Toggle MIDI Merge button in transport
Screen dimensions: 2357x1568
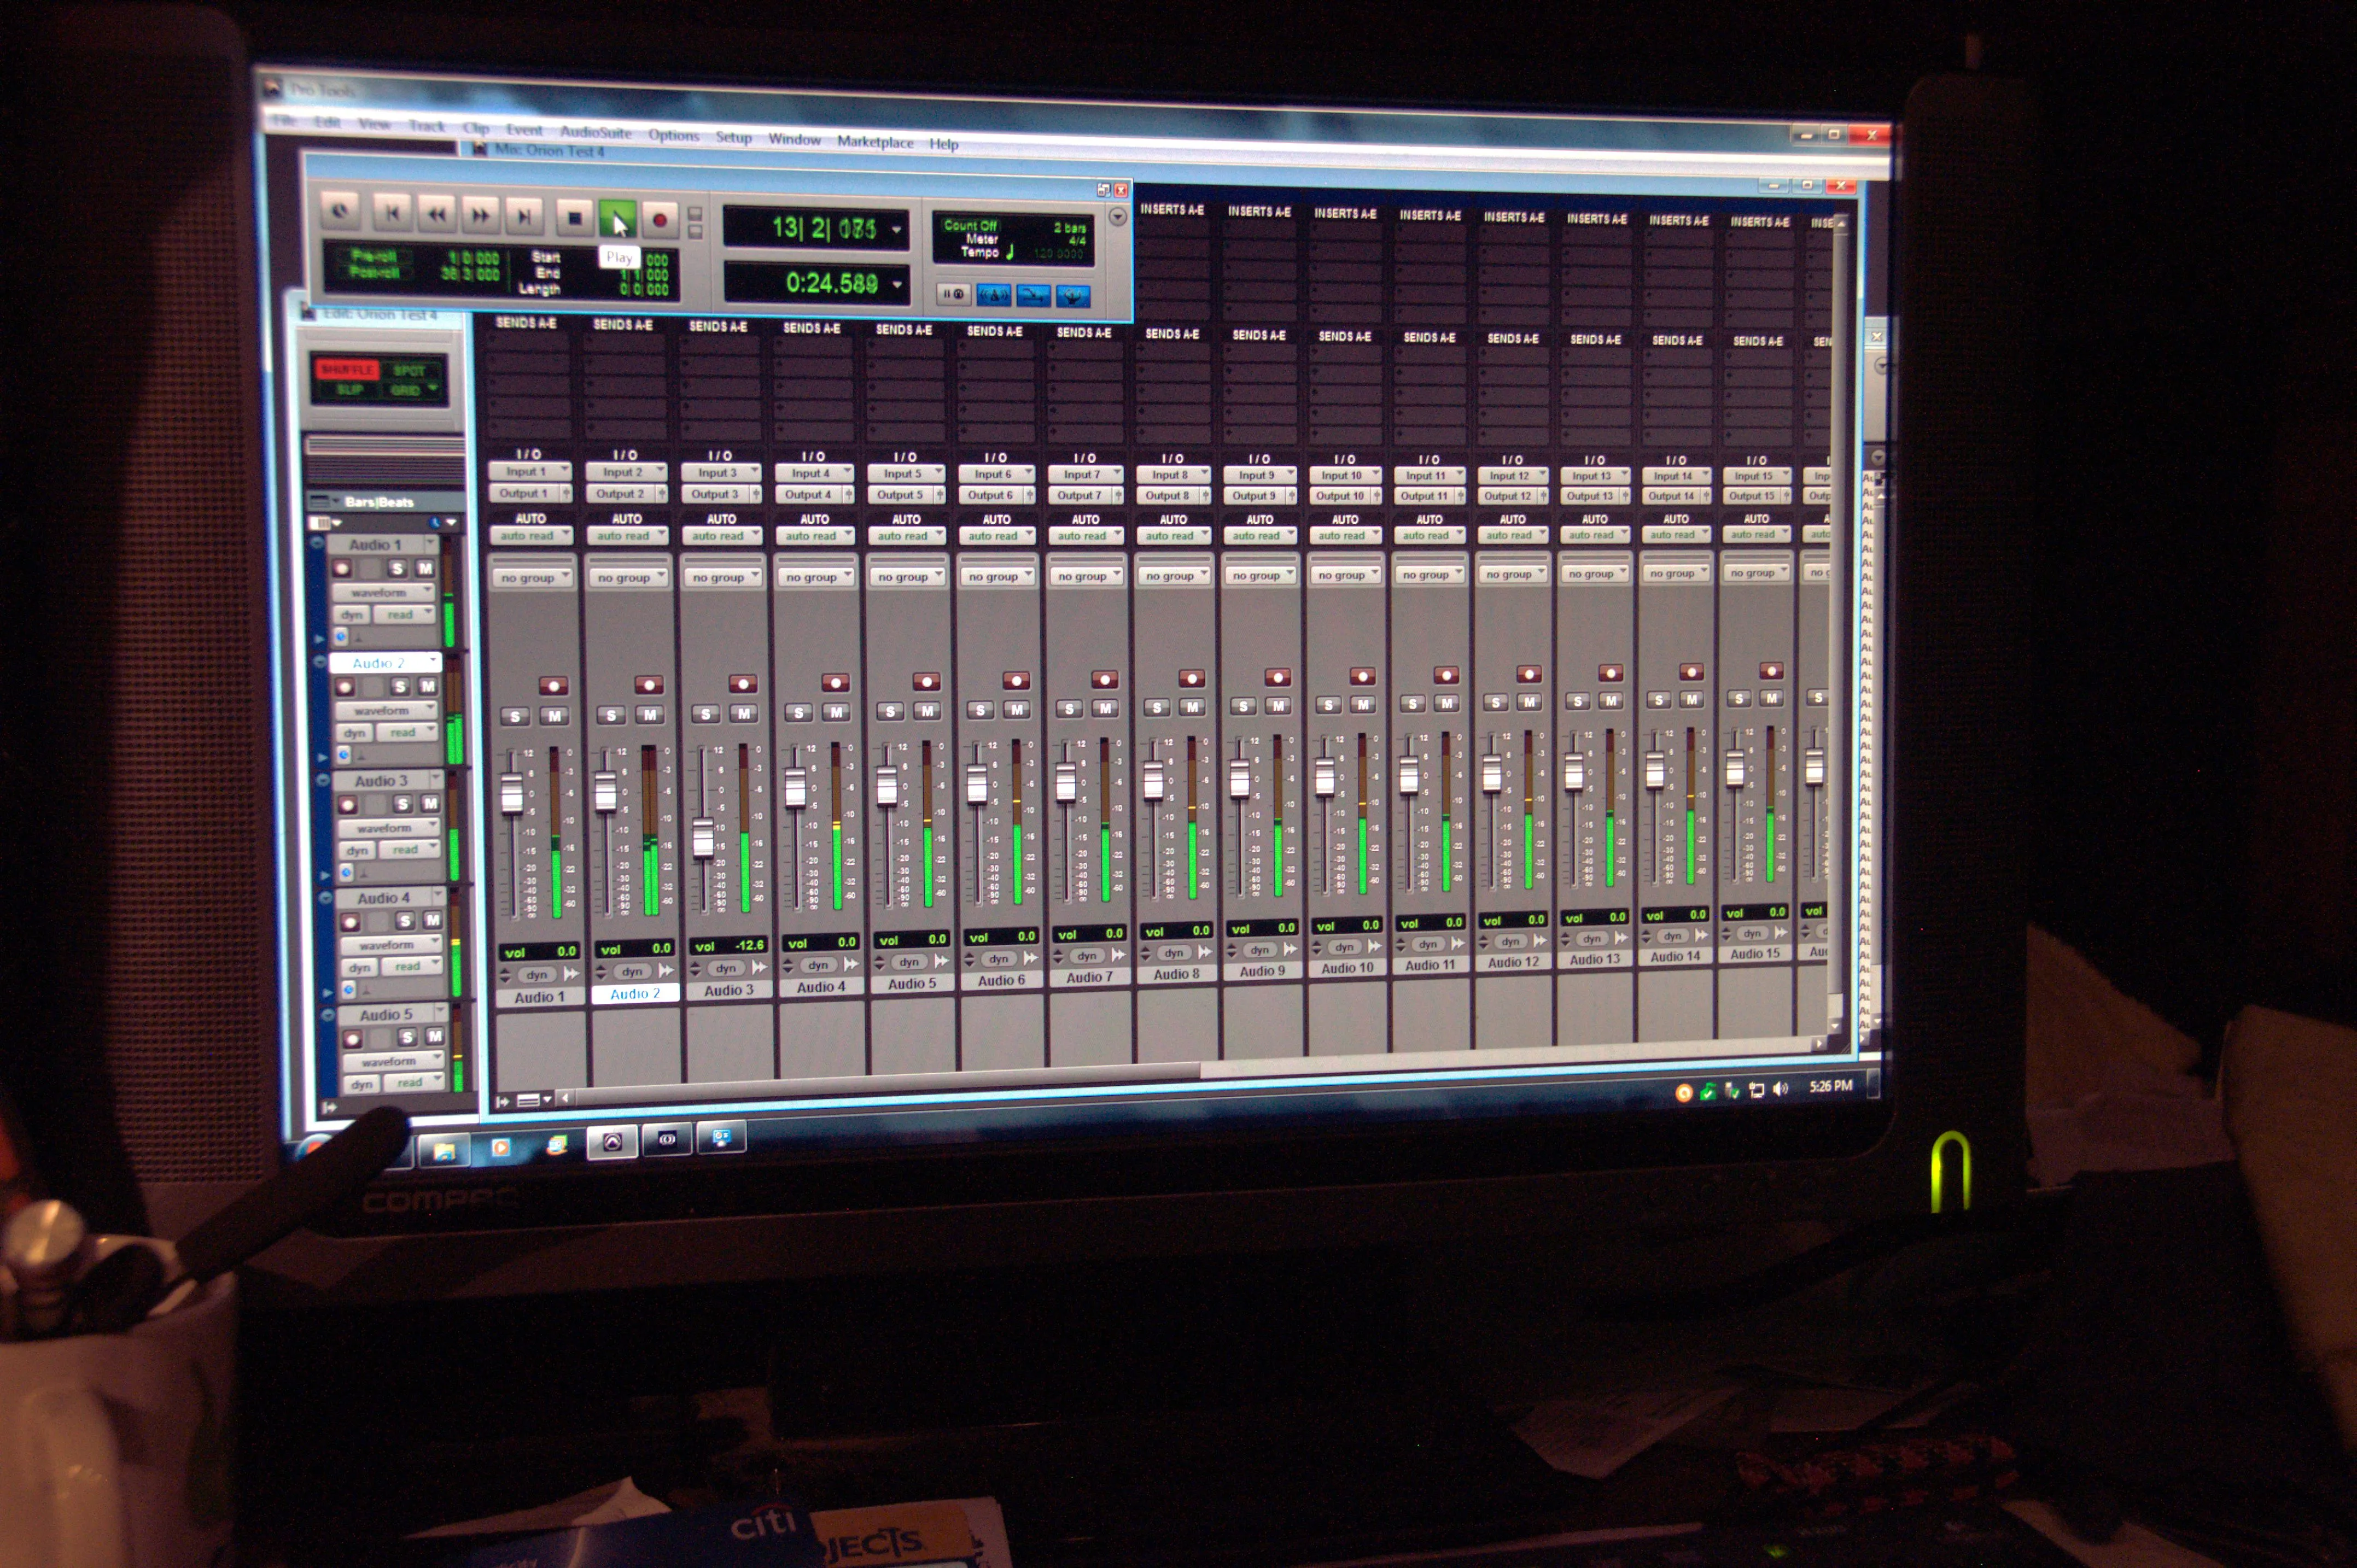tap(1033, 295)
